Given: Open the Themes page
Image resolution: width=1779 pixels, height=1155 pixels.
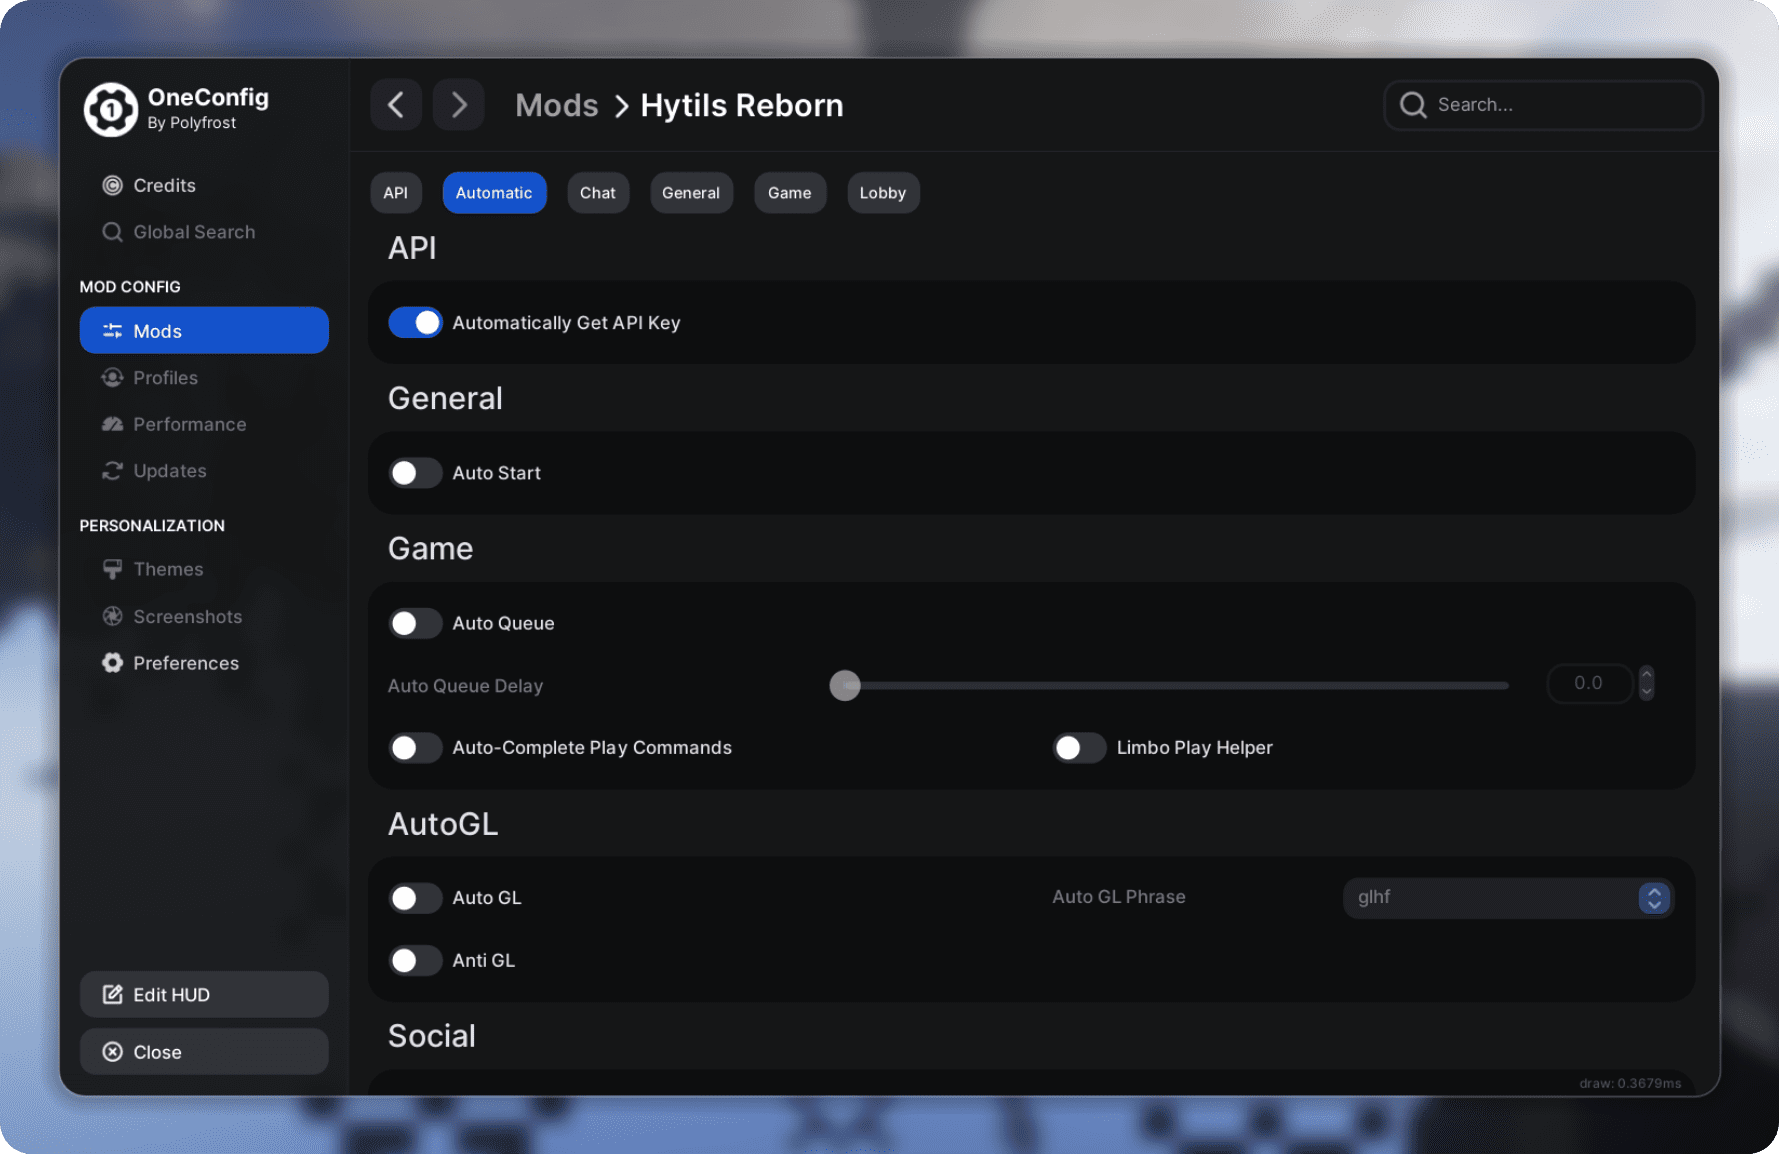Looking at the screenshot, I should coord(168,569).
